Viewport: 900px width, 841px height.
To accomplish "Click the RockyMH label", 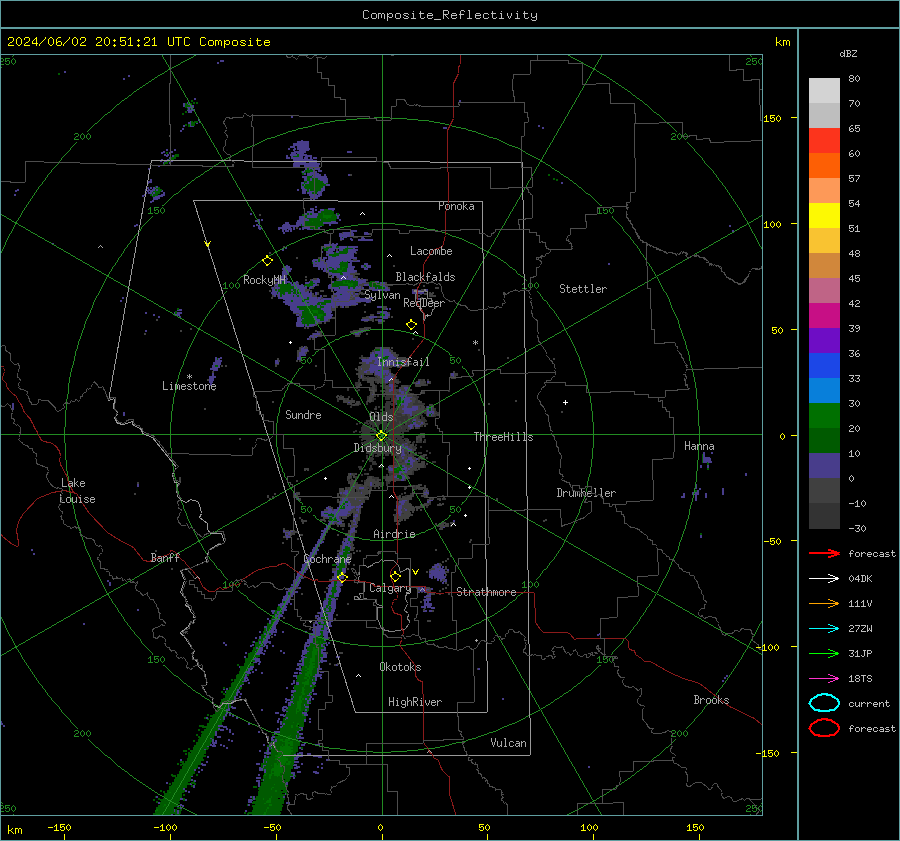I will coord(264,280).
